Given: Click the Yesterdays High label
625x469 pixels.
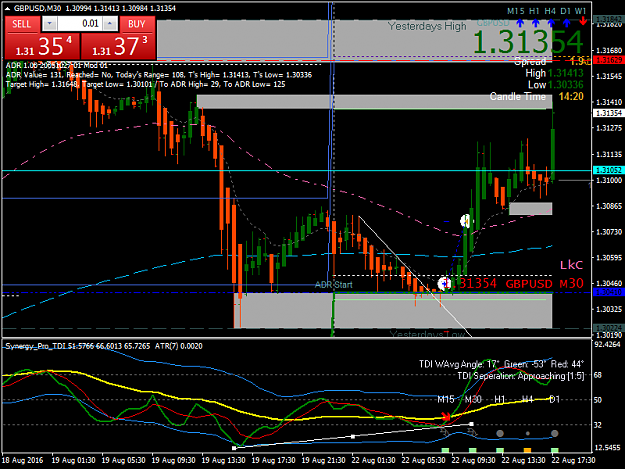Looking at the screenshot, I should [427, 26].
